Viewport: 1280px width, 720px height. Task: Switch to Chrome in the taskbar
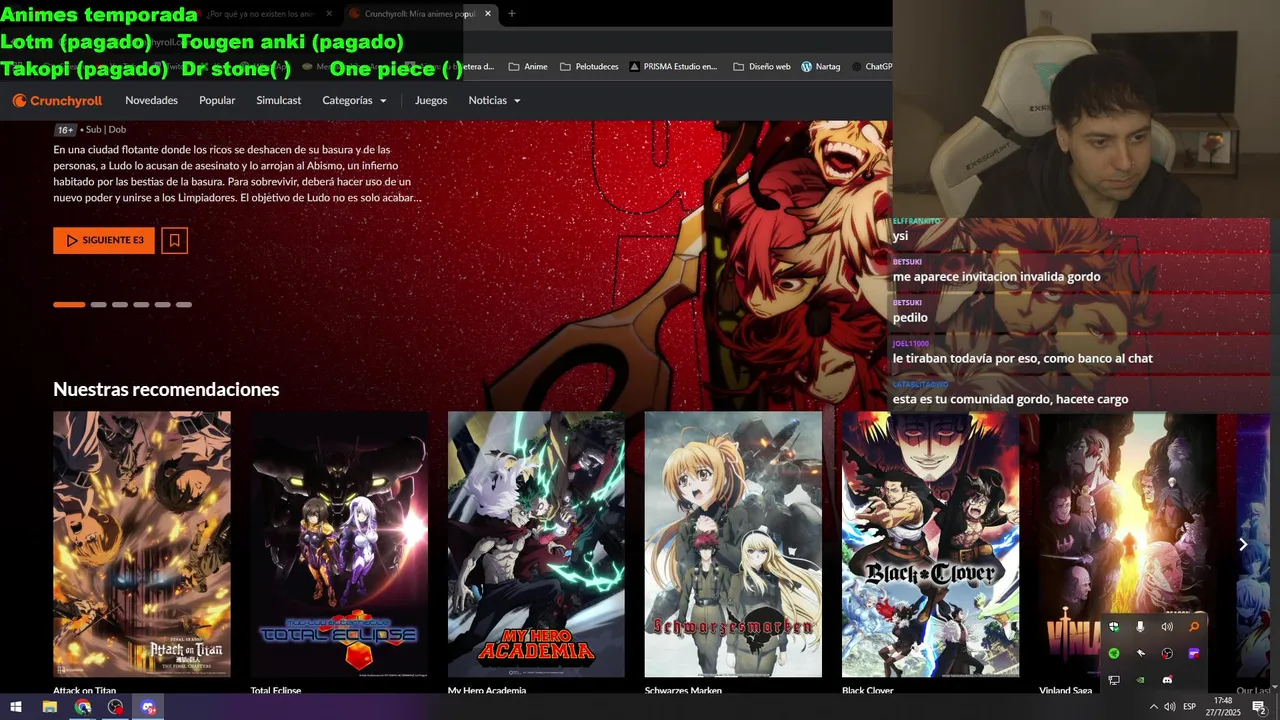point(82,707)
